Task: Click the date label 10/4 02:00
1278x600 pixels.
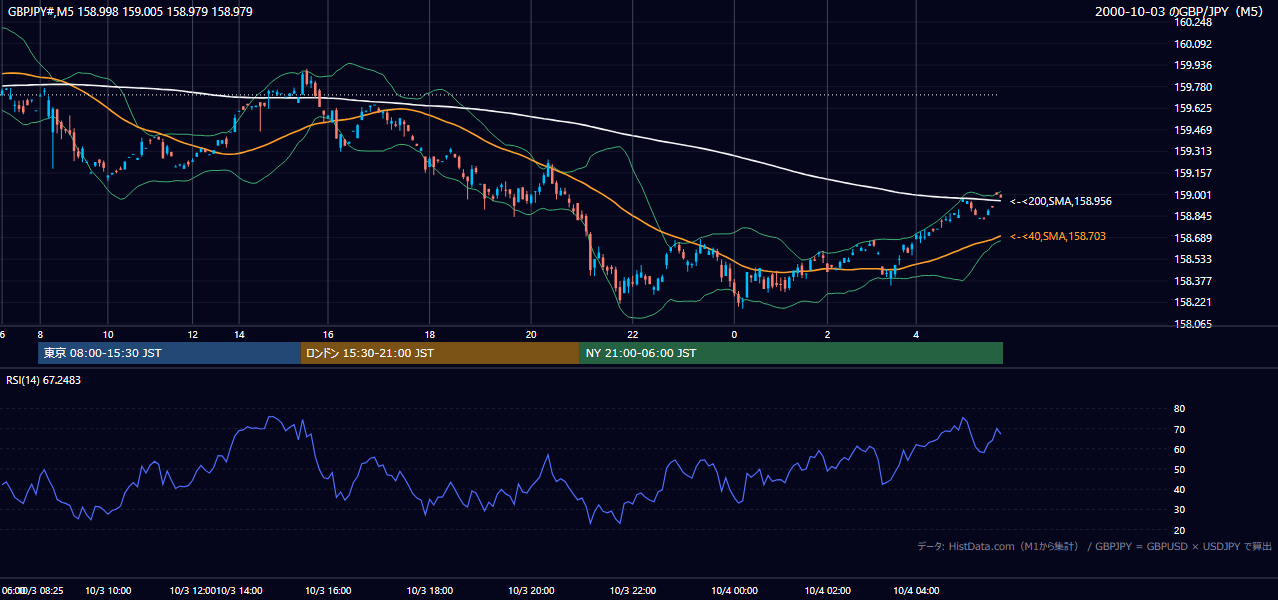Action: click(x=828, y=591)
